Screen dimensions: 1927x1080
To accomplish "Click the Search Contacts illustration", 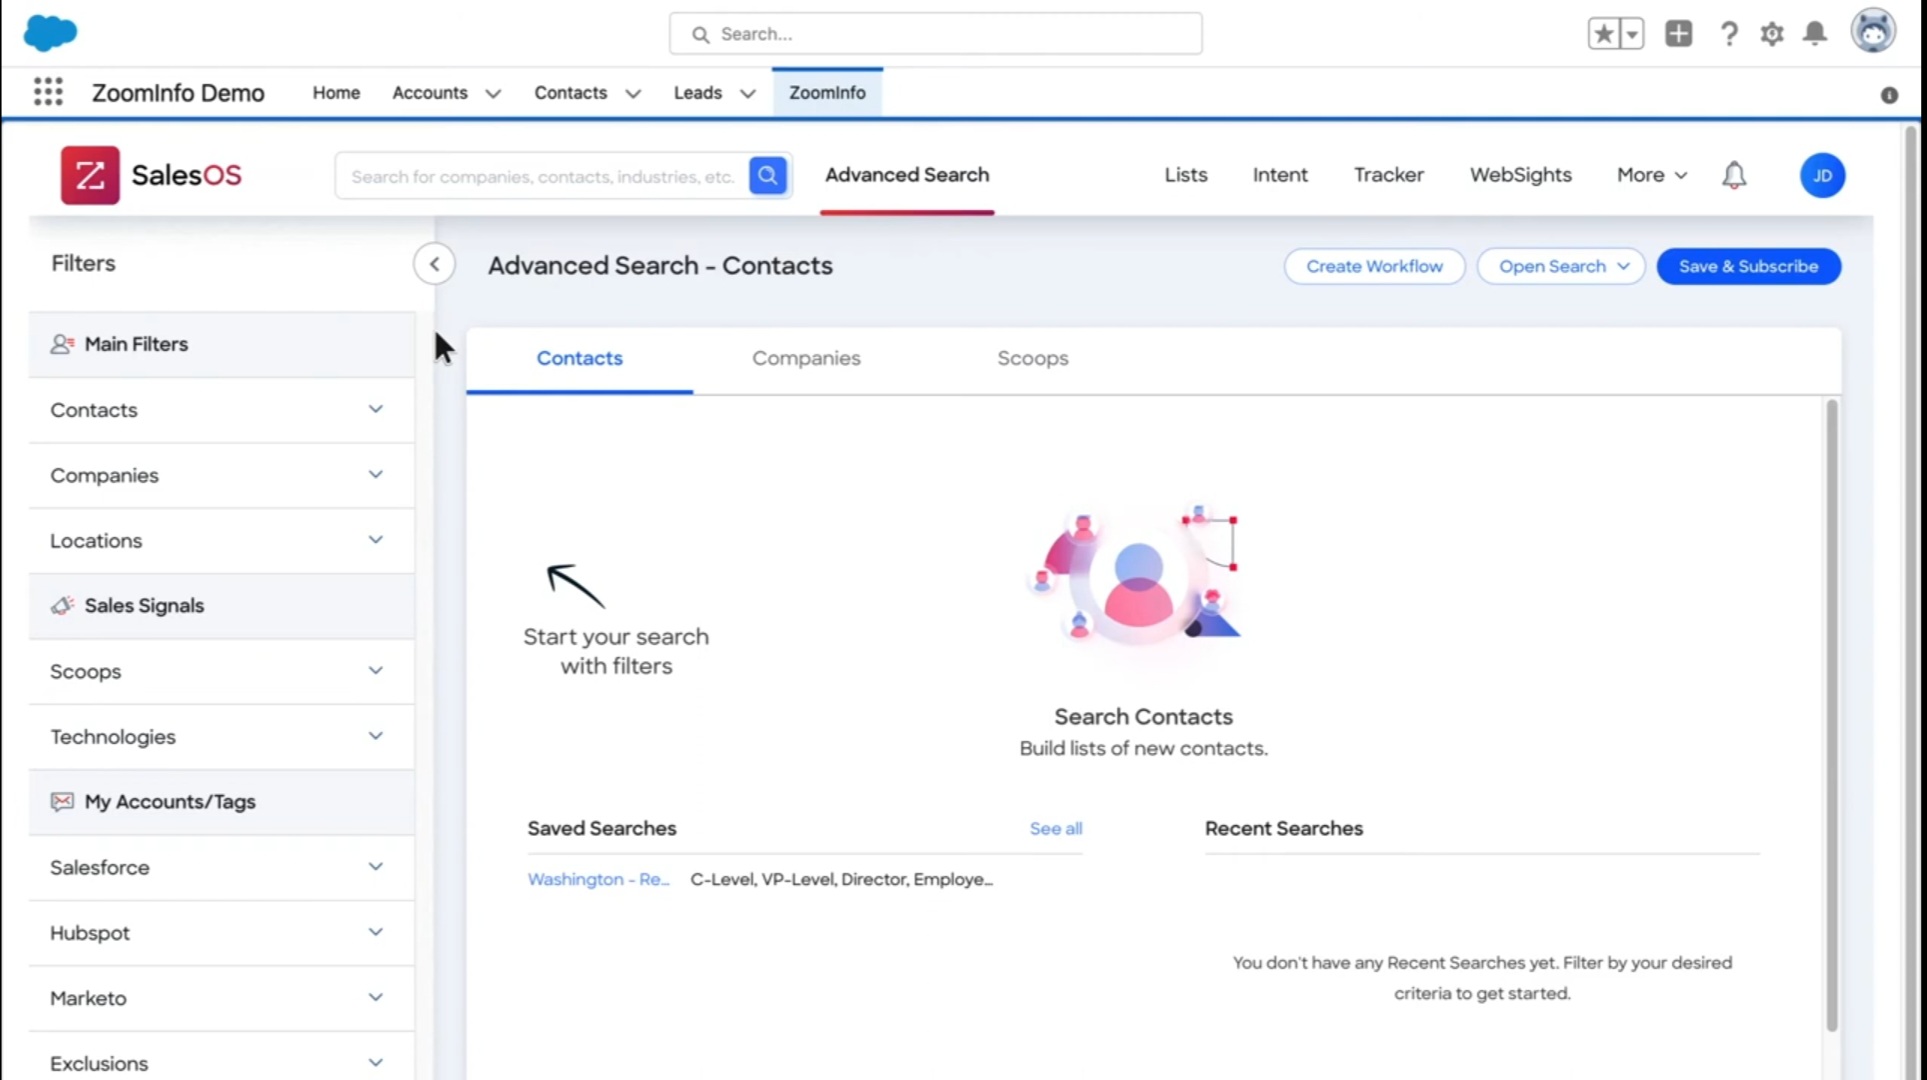I will 1138,577.
